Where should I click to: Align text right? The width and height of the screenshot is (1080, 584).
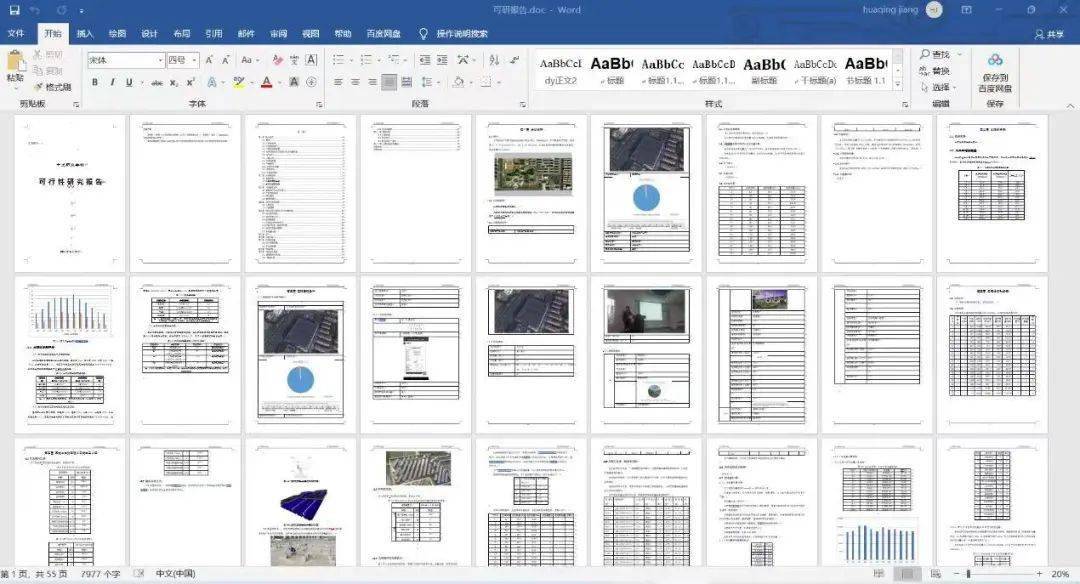point(372,82)
